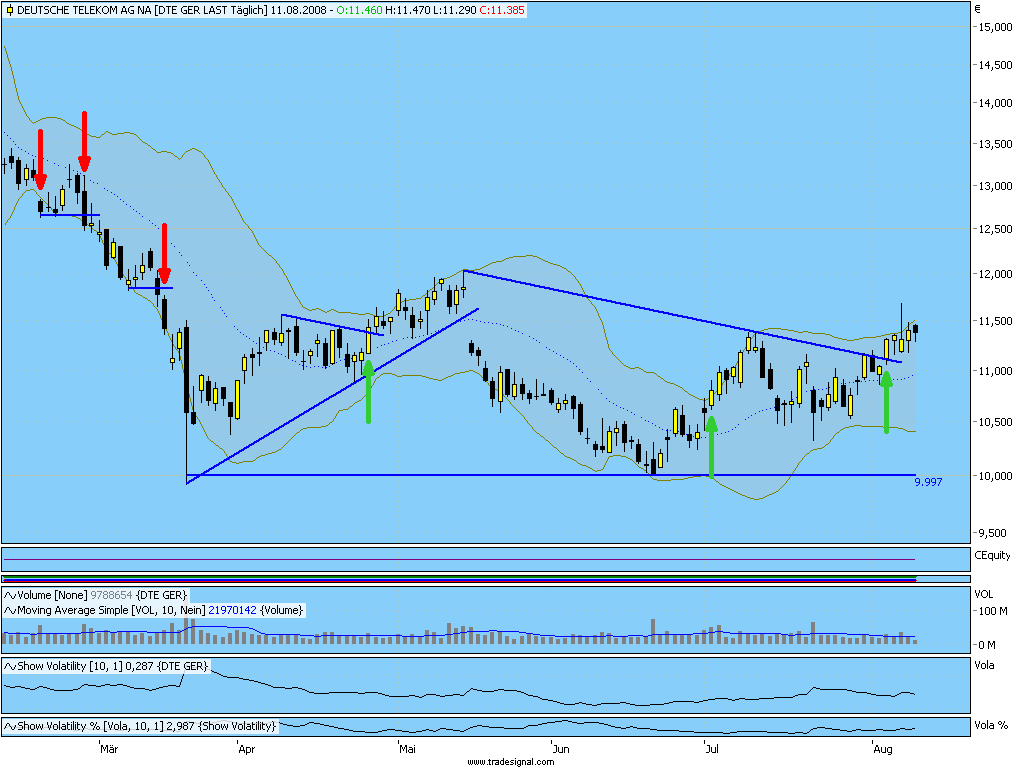Click the close value C:11.385
The height and width of the screenshot is (768, 1024).
tap(502, 10)
